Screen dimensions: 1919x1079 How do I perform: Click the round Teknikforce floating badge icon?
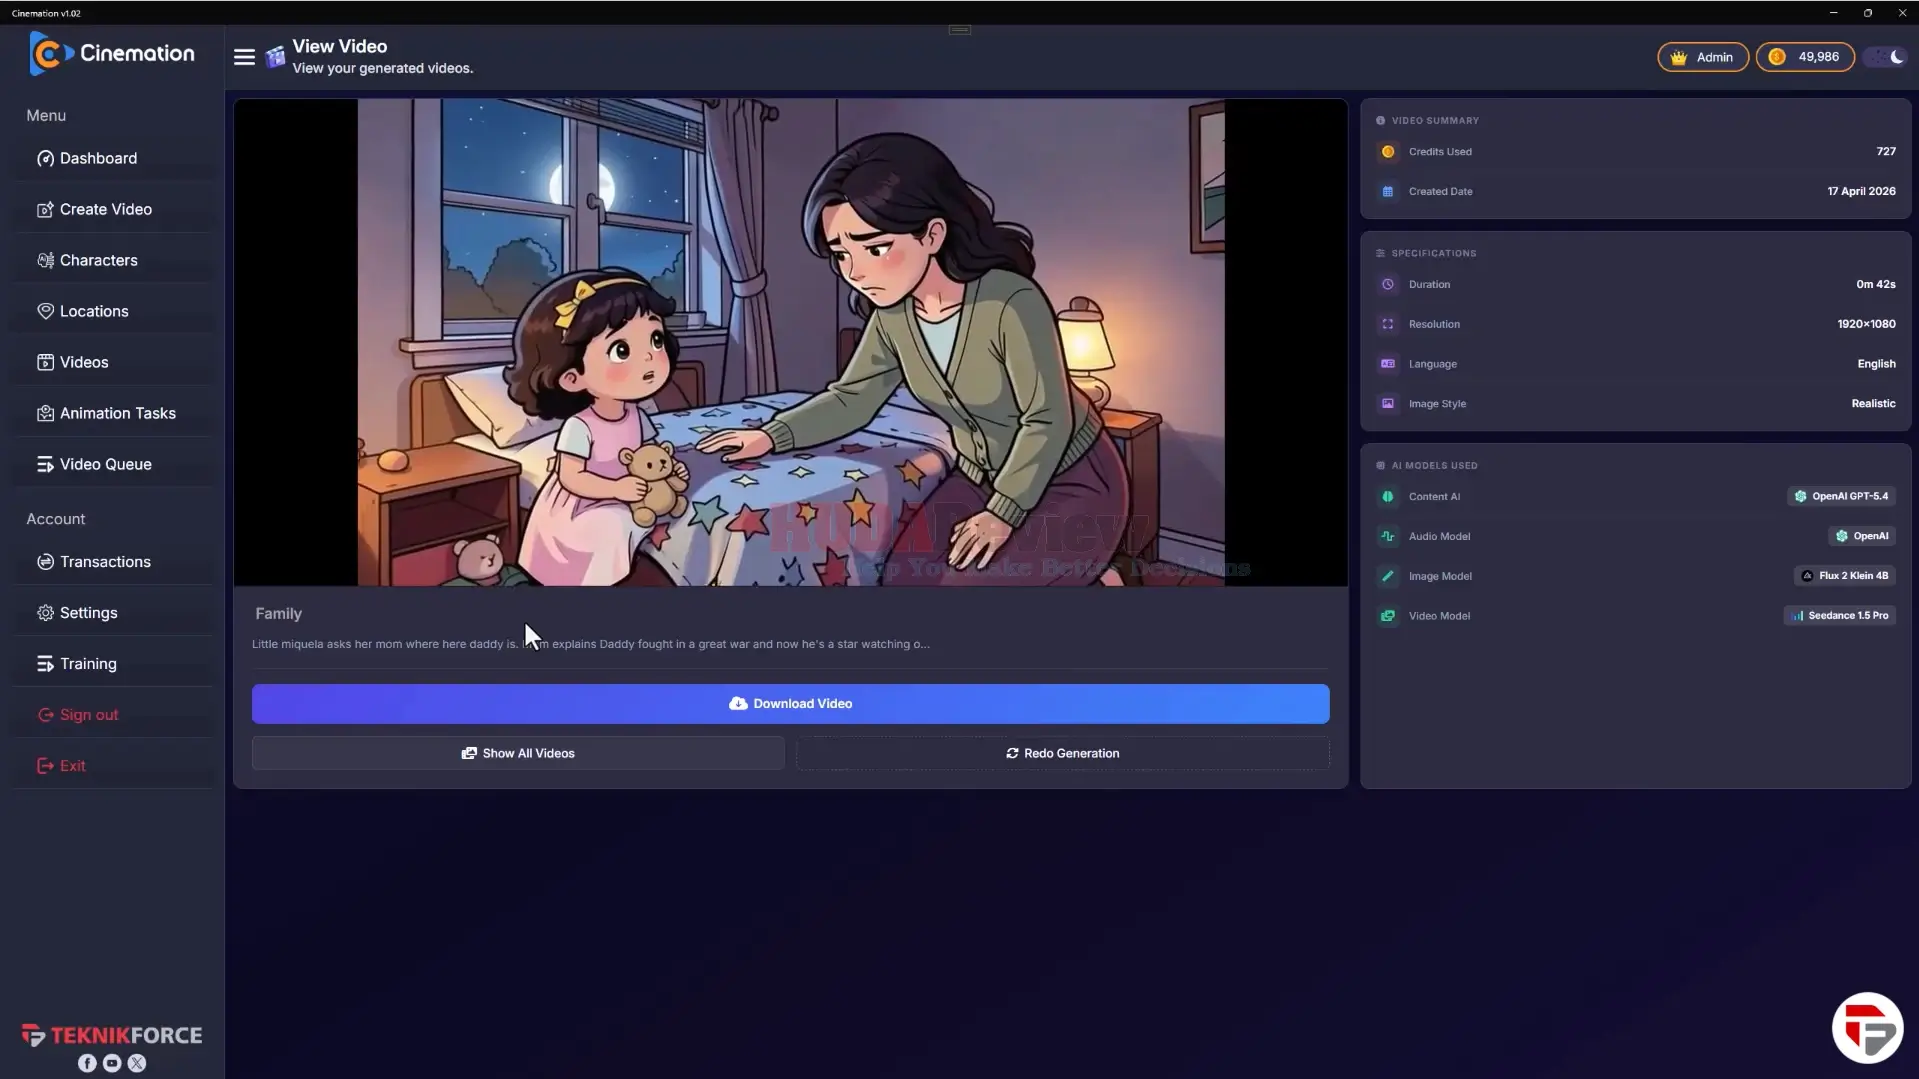[x=1867, y=1028]
